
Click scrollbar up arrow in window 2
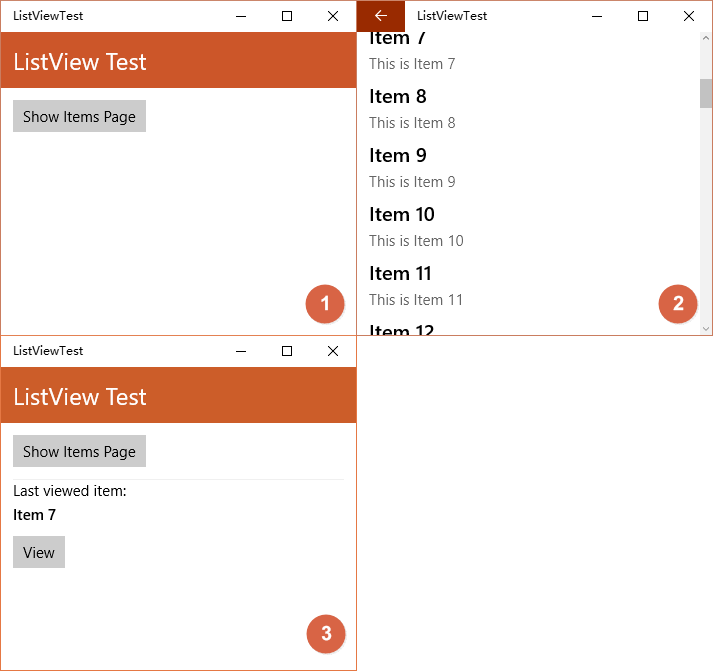tap(706, 38)
